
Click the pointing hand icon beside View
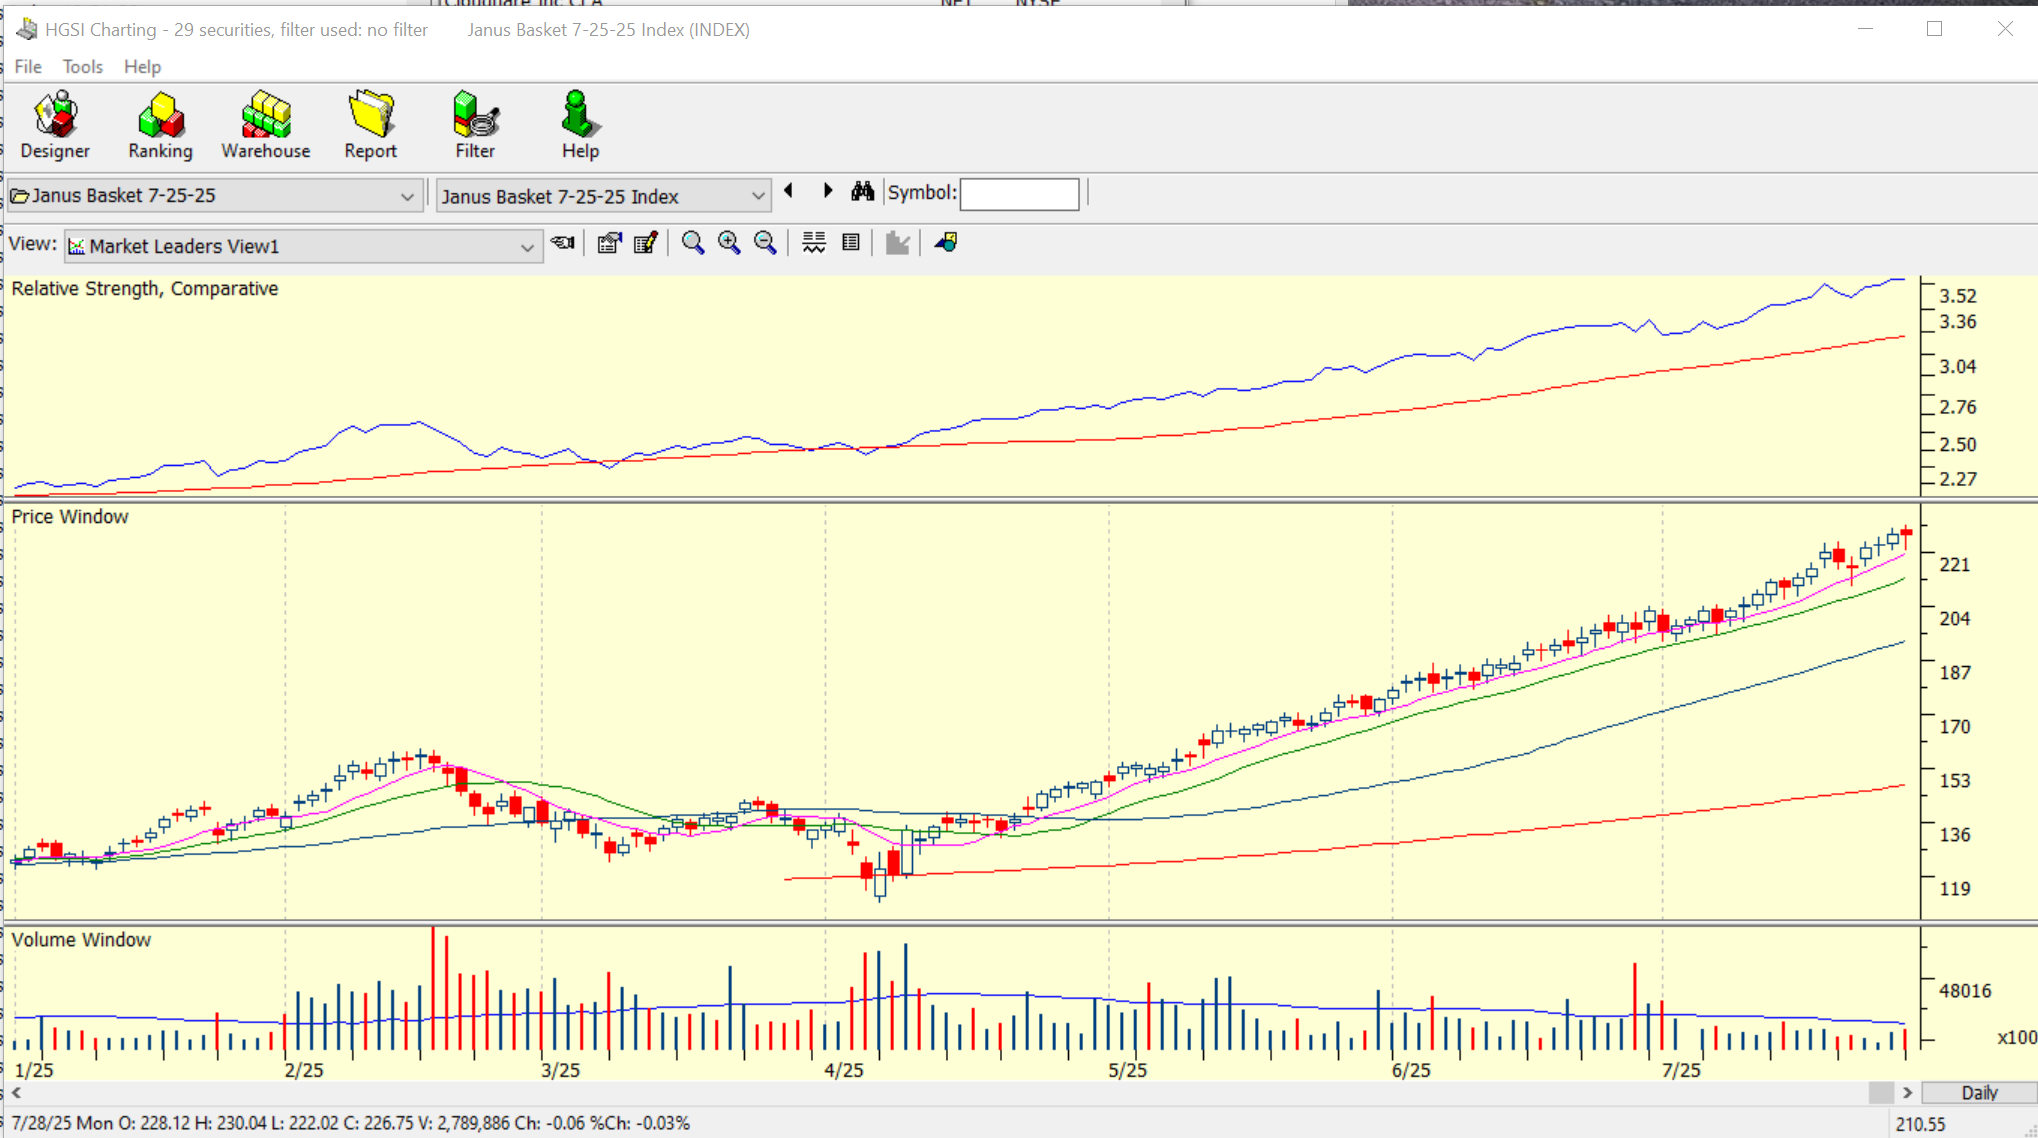pos(564,243)
